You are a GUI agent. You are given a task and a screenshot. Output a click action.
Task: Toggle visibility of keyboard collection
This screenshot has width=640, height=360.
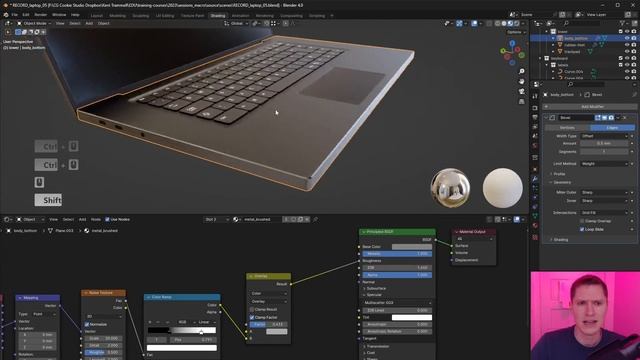pyautogui.click(x=627, y=58)
